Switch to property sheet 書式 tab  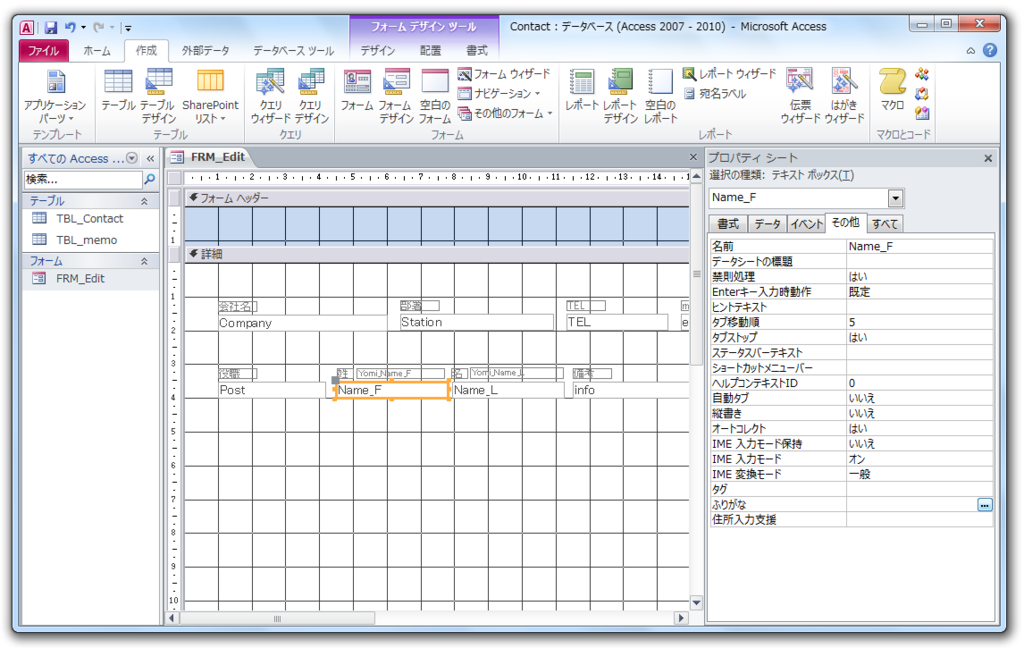[728, 224]
